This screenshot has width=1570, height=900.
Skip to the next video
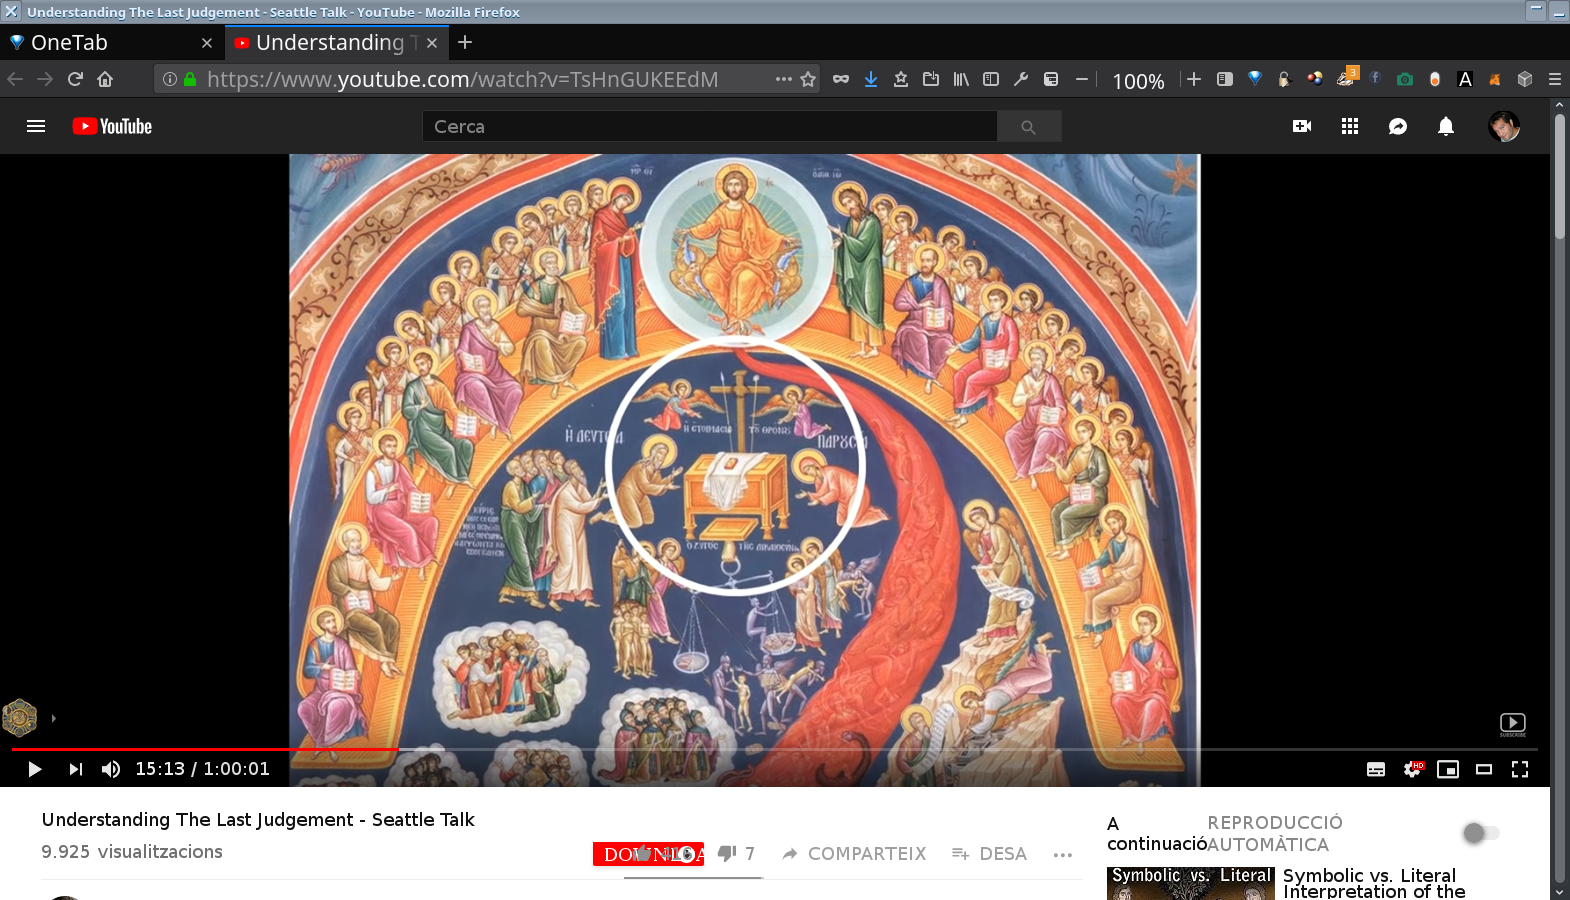(76, 769)
